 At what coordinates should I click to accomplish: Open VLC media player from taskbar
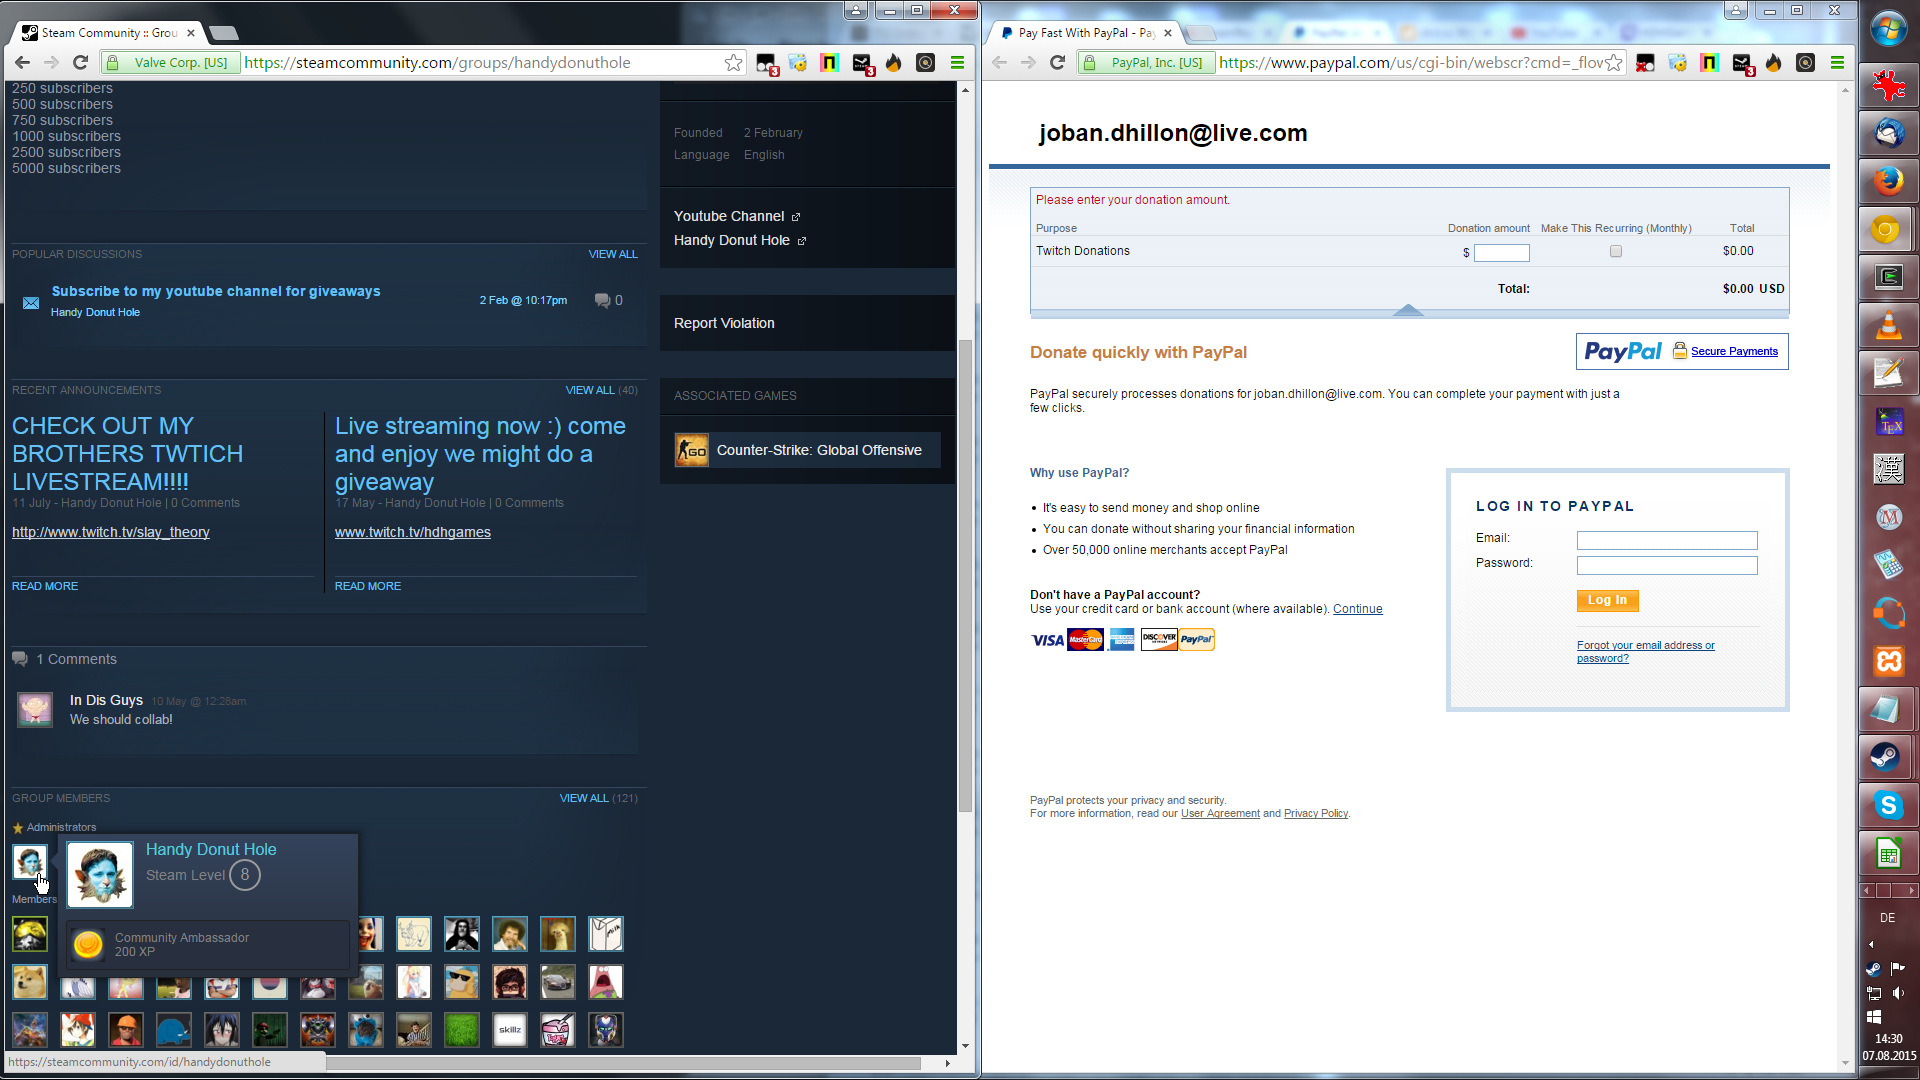coord(1887,326)
